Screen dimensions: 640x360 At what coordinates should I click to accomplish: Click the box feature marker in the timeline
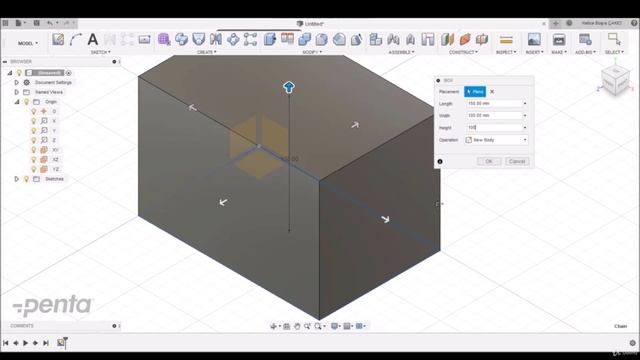(x=61, y=343)
